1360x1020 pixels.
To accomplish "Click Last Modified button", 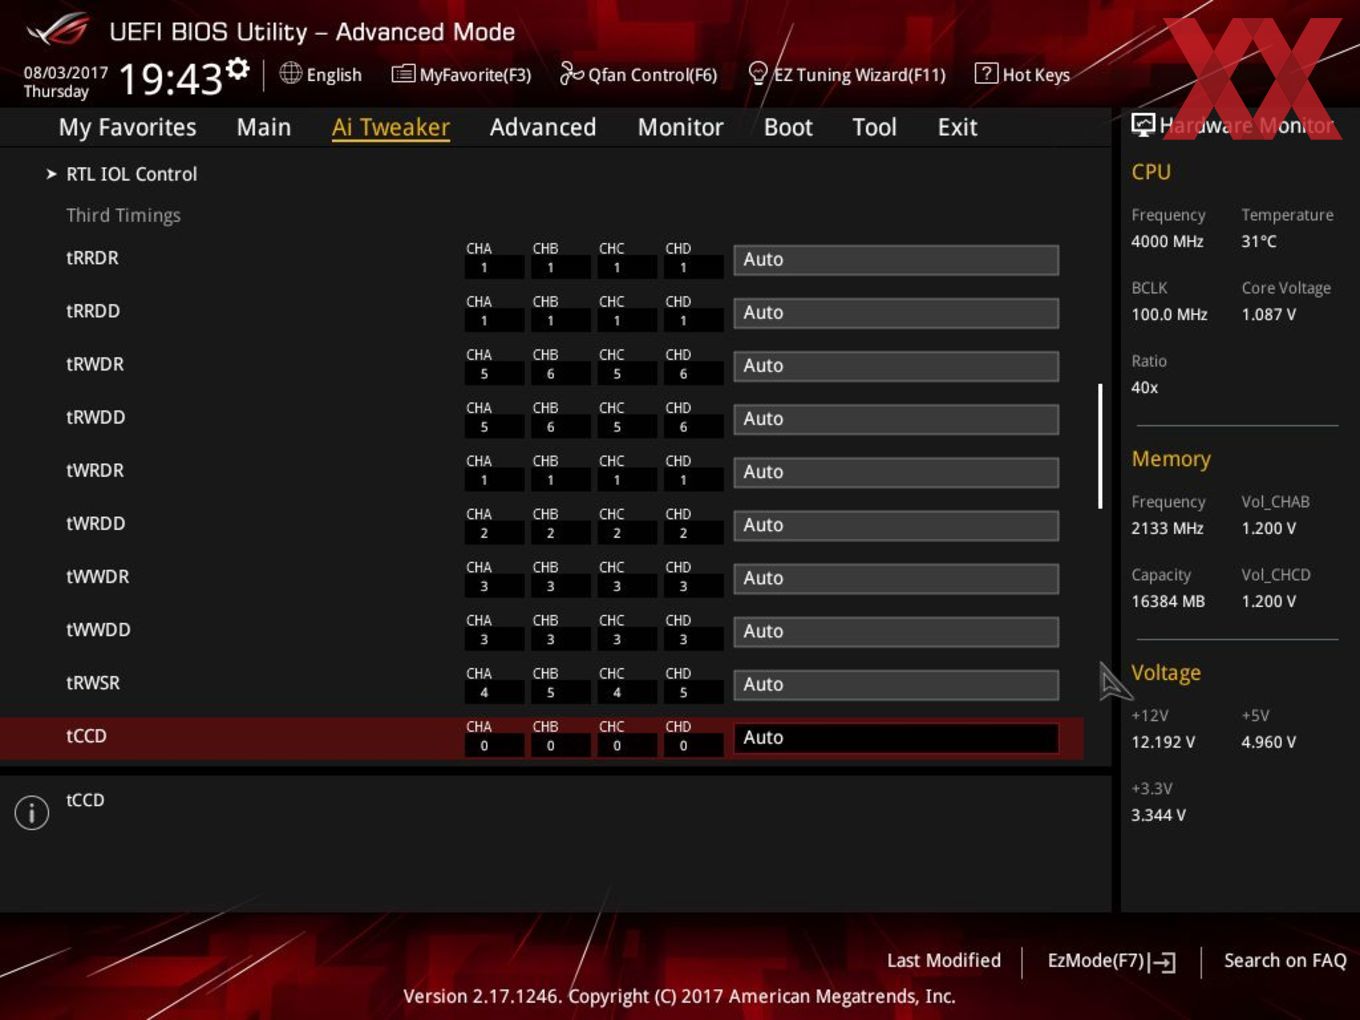I will coord(944,961).
